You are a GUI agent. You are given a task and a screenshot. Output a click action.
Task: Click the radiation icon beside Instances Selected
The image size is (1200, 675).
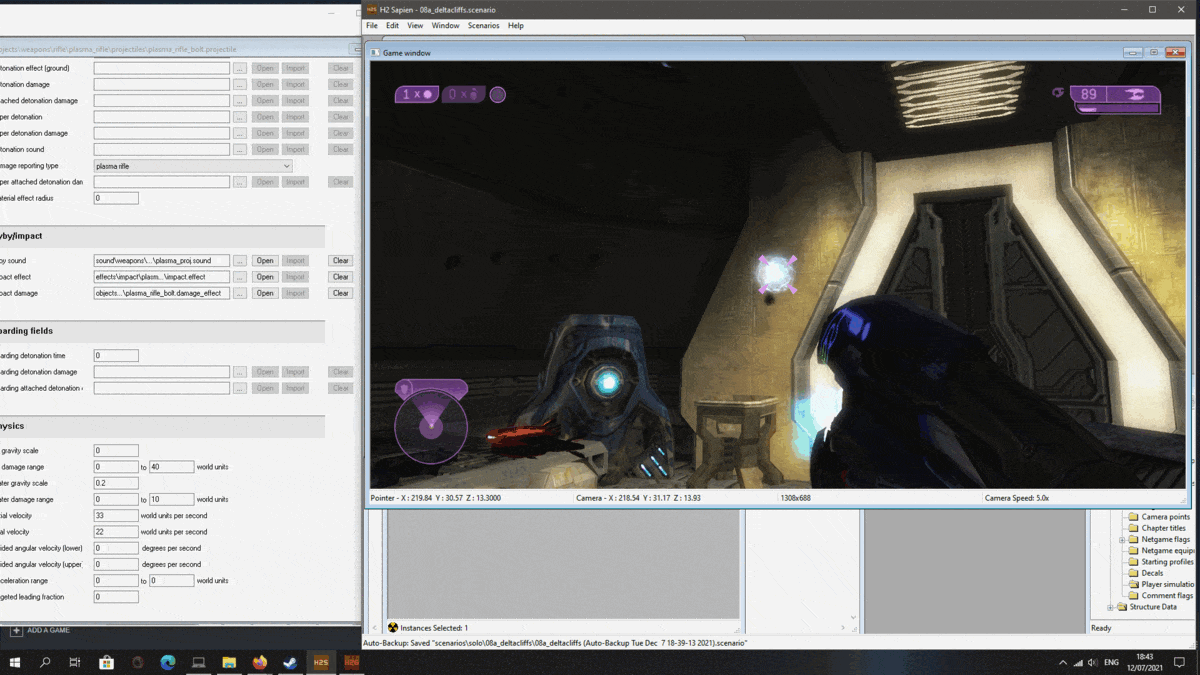click(393, 628)
